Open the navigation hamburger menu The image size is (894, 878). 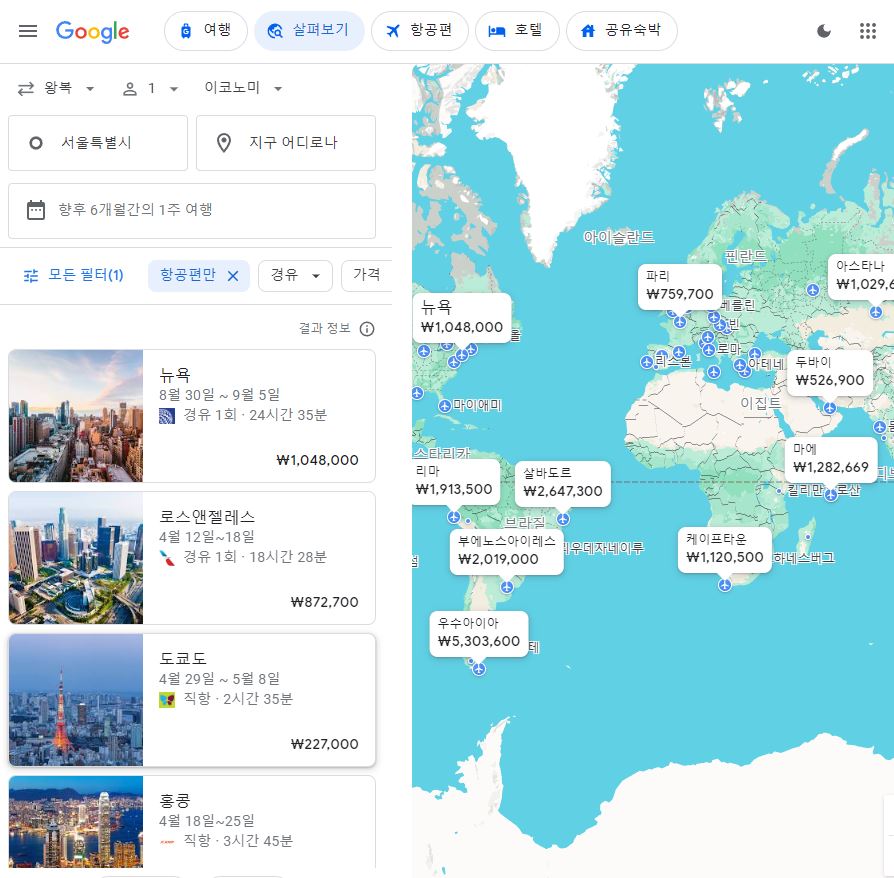[28, 31]
